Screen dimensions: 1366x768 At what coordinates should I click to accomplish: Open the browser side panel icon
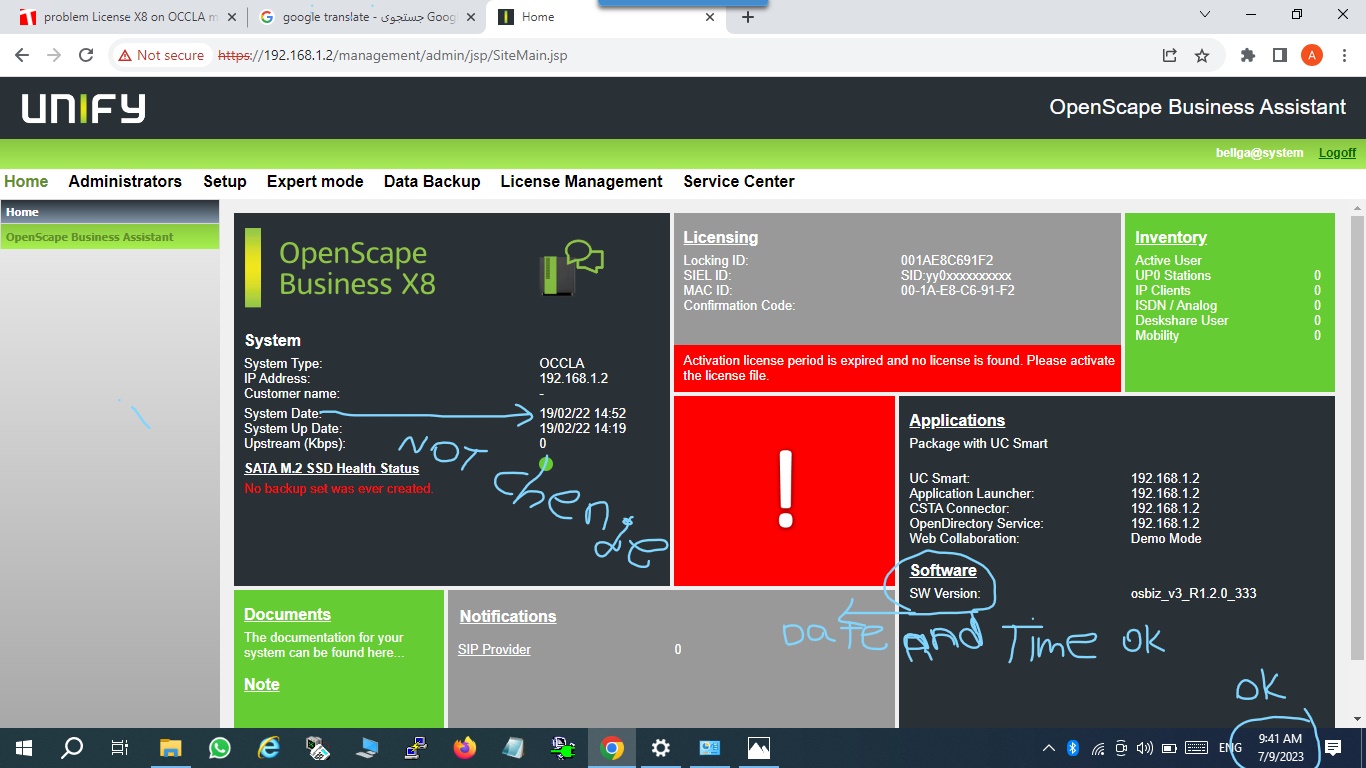(x=1279, y=56)
